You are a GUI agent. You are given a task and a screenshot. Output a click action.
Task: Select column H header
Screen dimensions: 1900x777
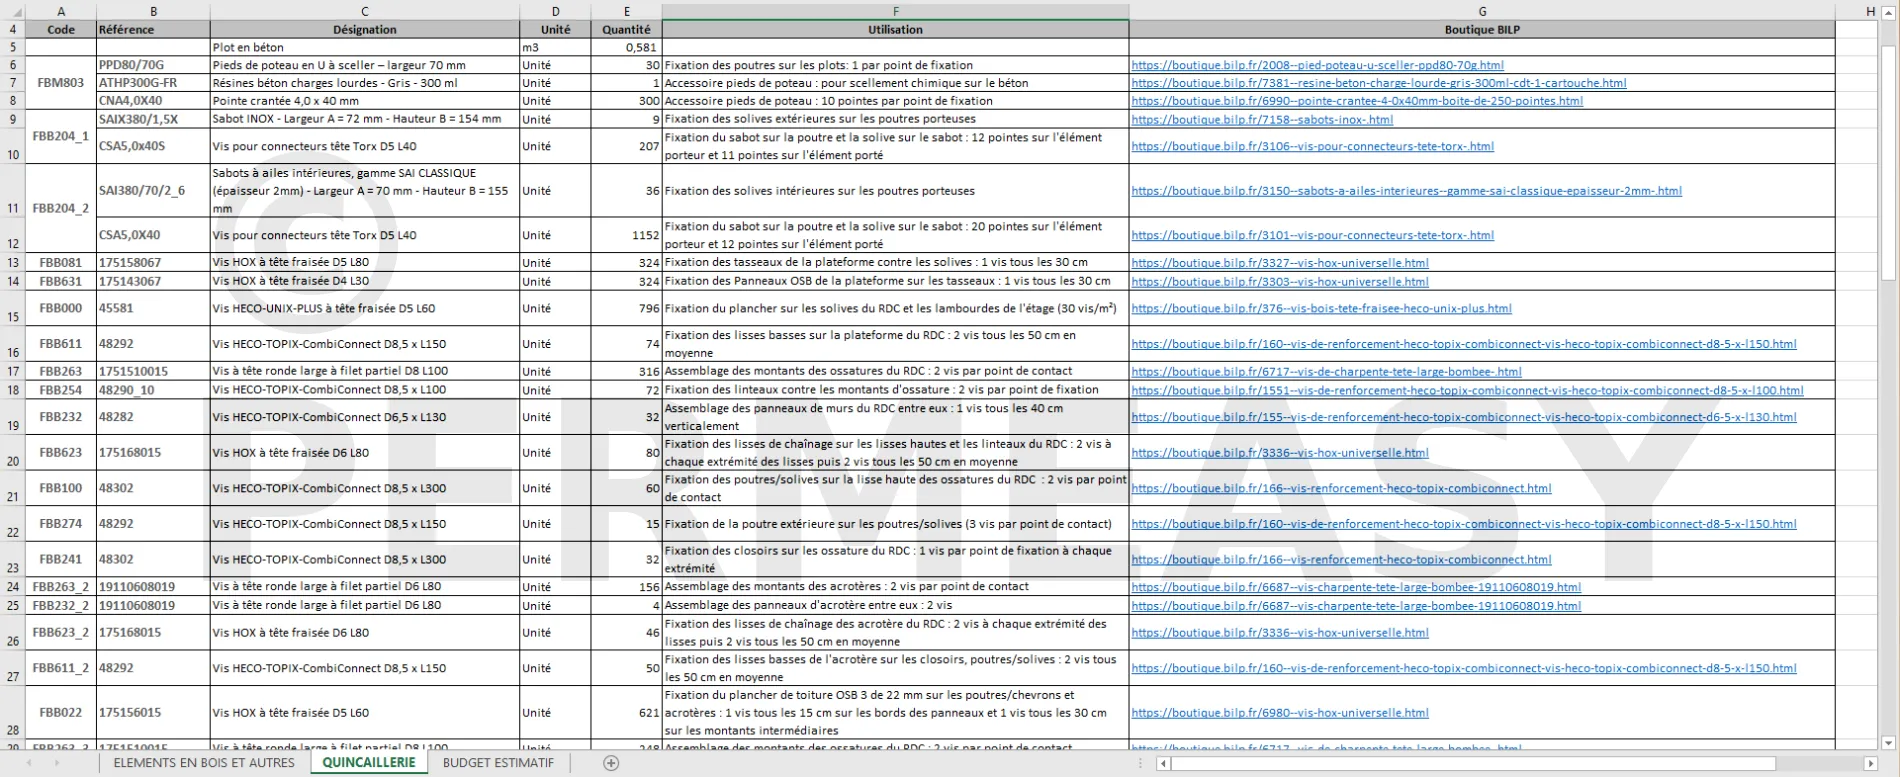pos(1870,12)
